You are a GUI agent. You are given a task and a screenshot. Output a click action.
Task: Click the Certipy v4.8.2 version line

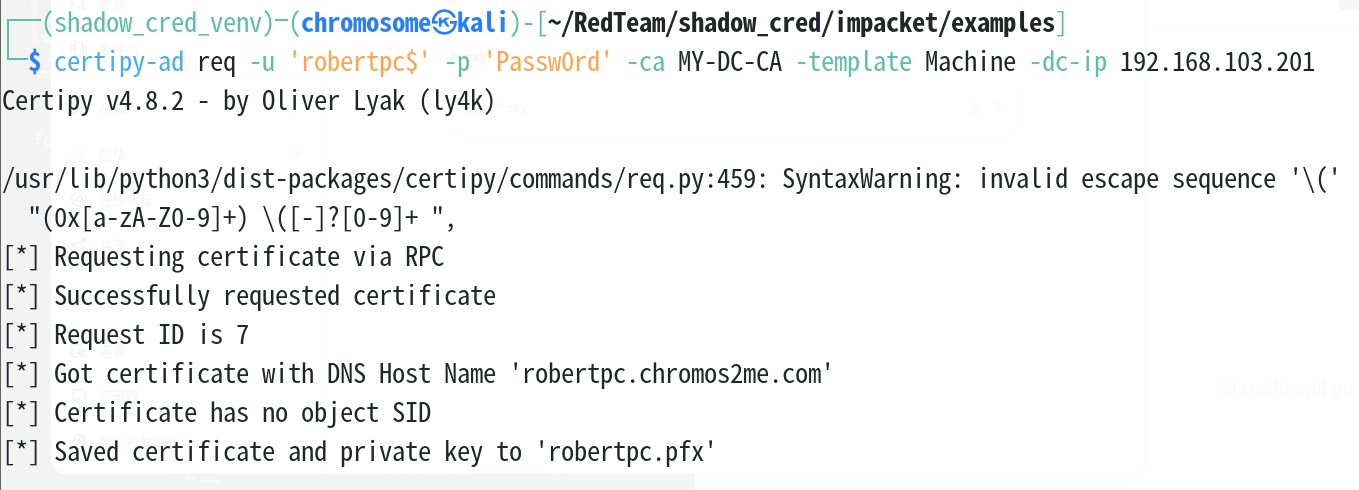[x=248, y=101]
